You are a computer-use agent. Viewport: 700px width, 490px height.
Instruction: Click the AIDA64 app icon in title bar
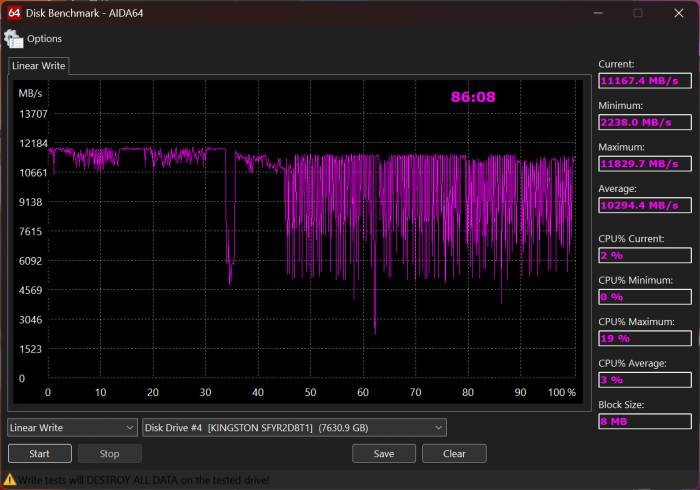[14, 13]
